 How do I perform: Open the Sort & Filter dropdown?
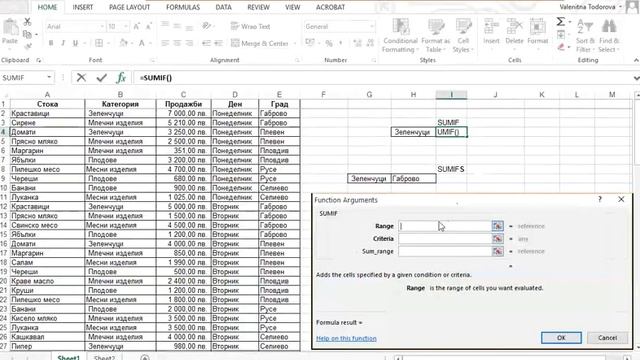[x=585, y=36]
